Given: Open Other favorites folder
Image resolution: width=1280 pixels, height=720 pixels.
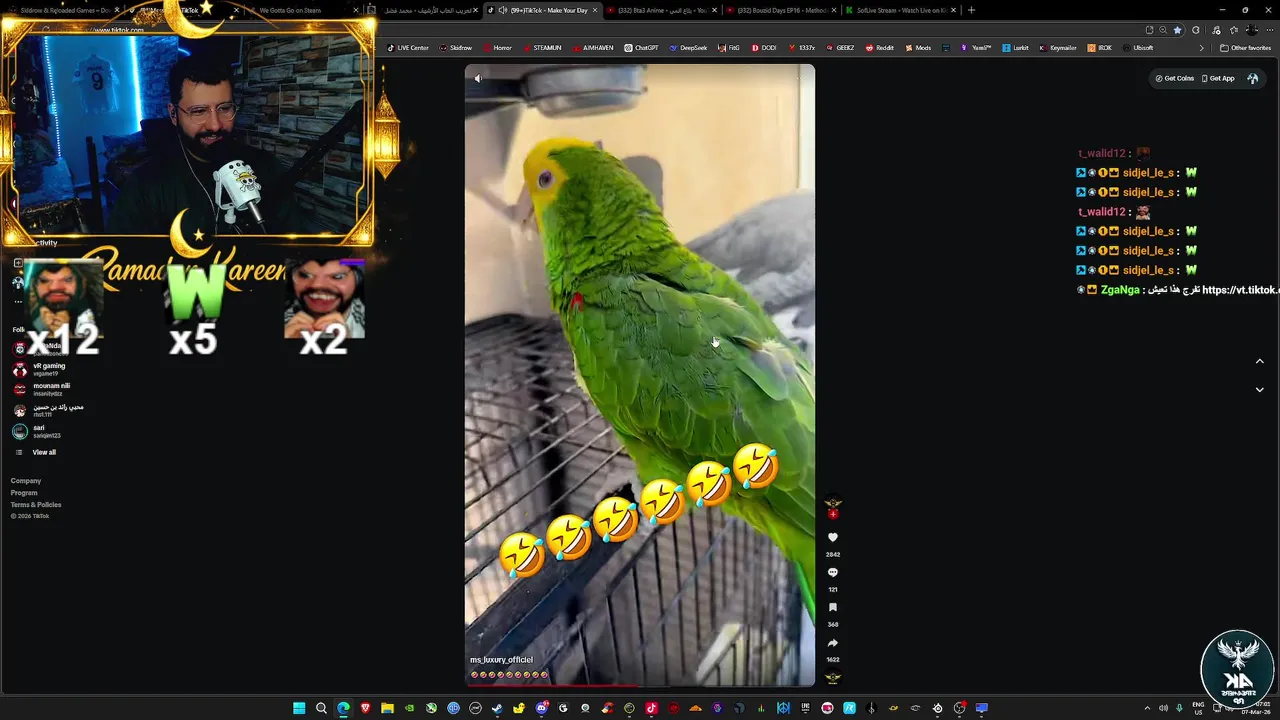Looking at the screenshot, I should click(1246, 47).
